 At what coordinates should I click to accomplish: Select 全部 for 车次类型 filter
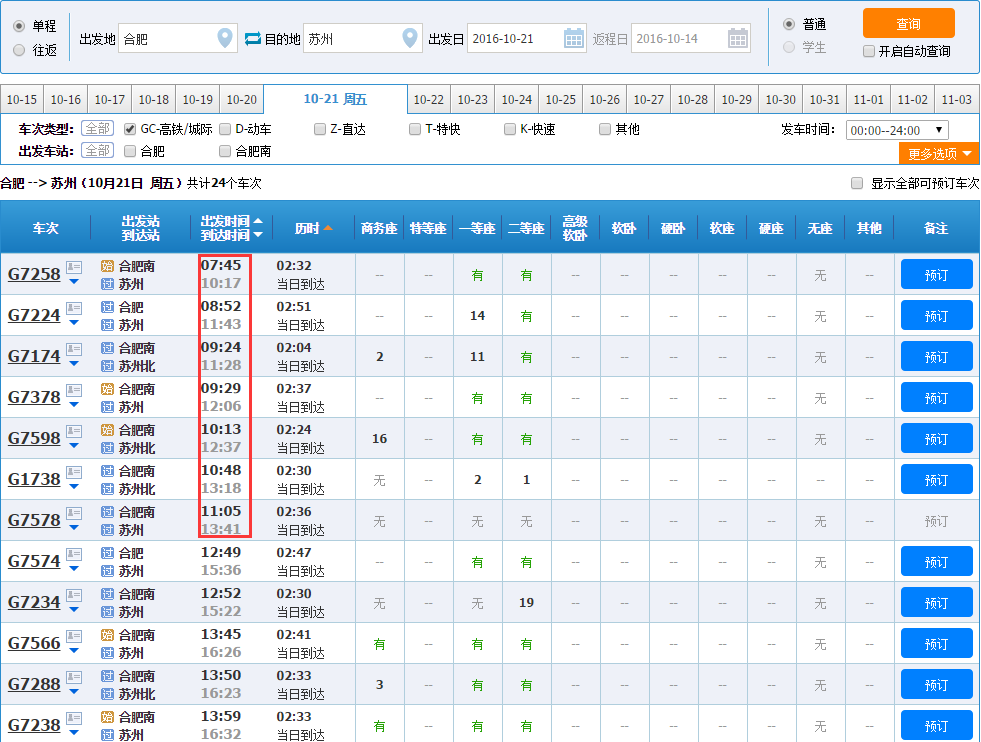click(x=98, y=129)
